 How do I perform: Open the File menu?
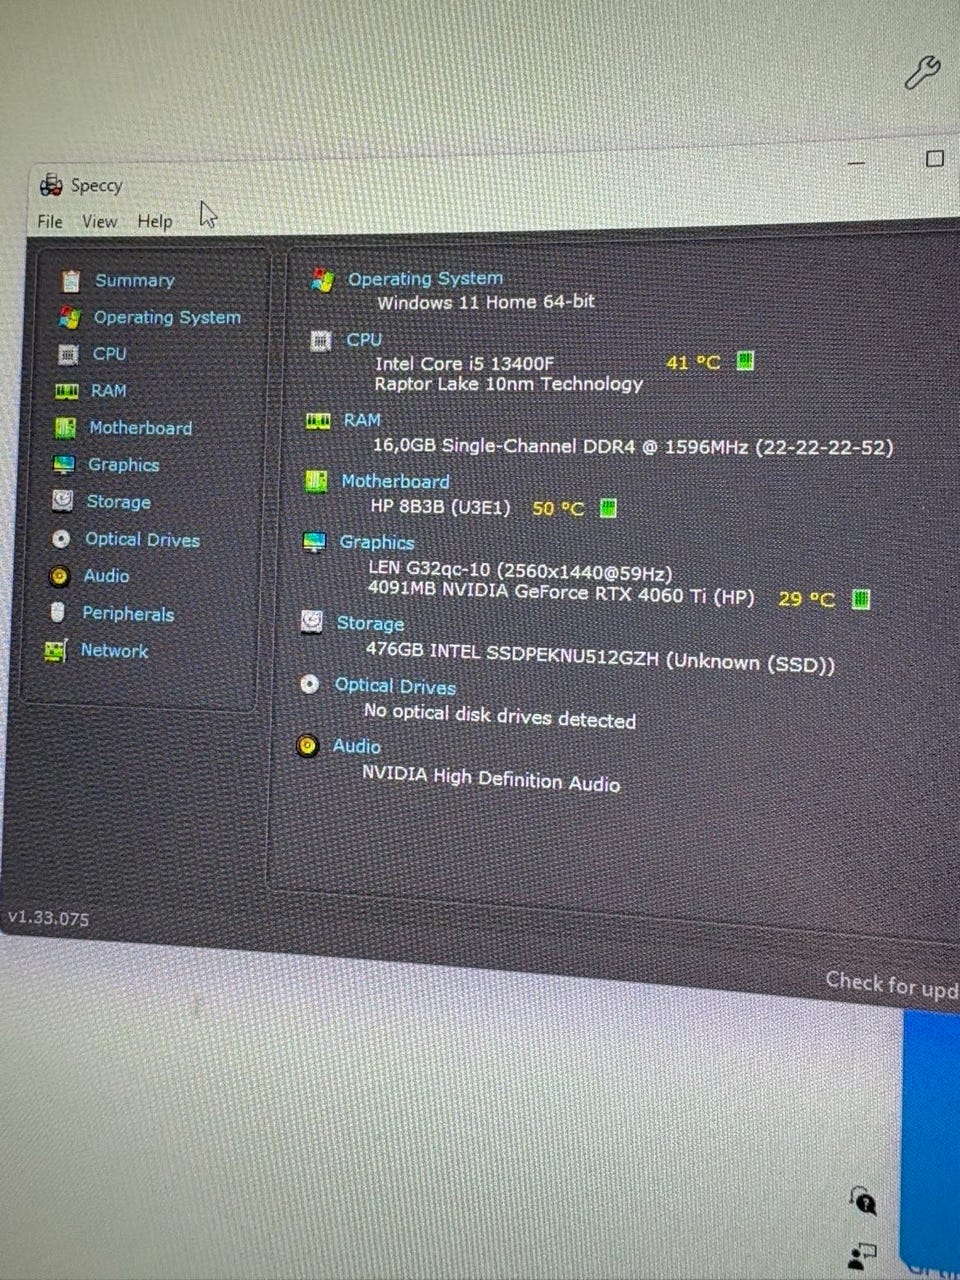[50, 221]
